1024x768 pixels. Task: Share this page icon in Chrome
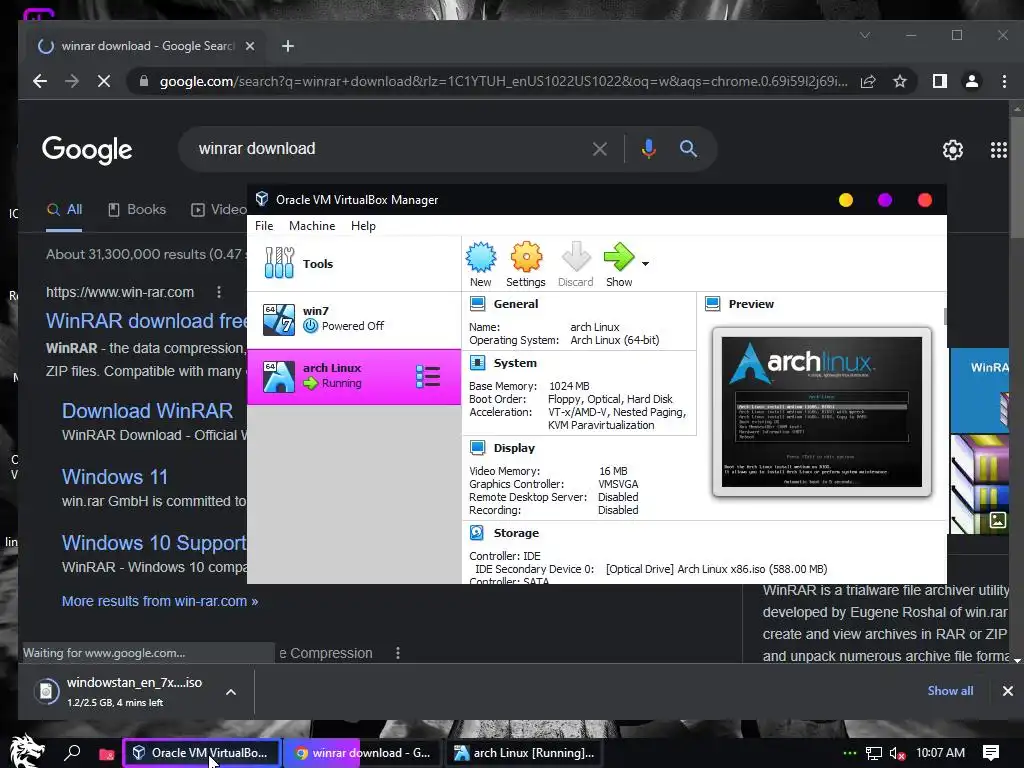tap(868, 81)
